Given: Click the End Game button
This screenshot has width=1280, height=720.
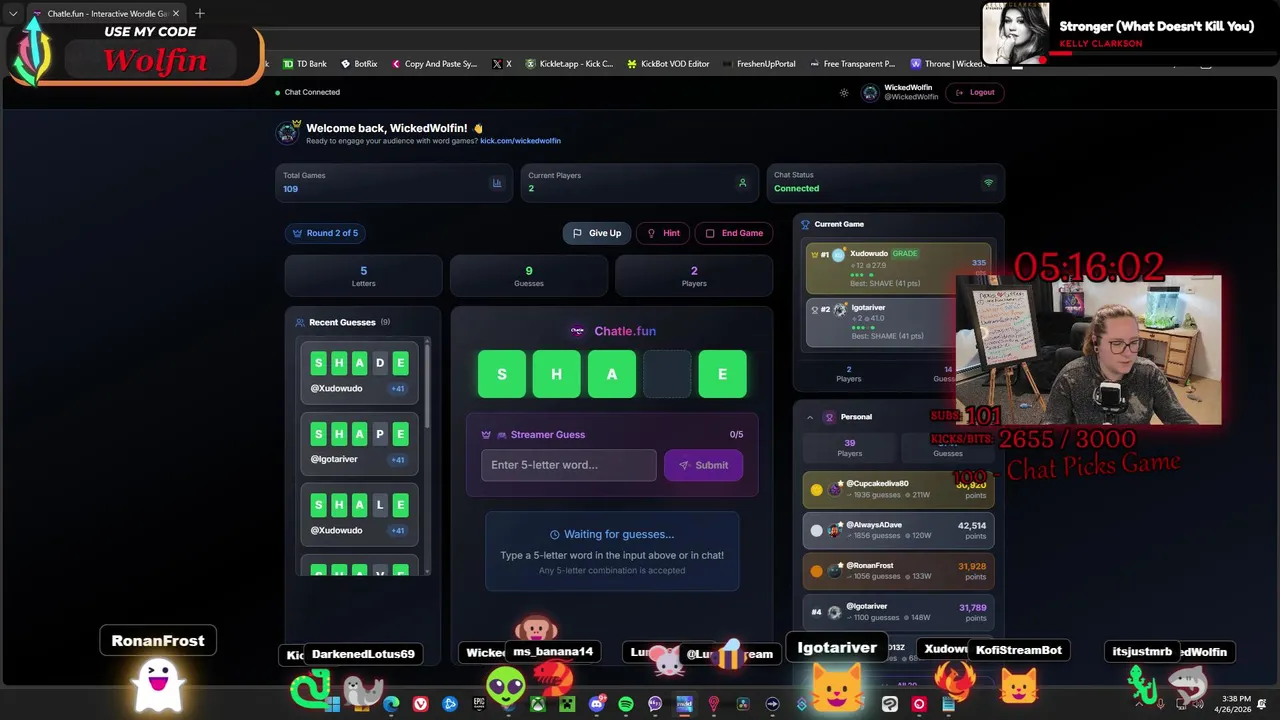Looking at the screenshot, I should coord(734,233).
